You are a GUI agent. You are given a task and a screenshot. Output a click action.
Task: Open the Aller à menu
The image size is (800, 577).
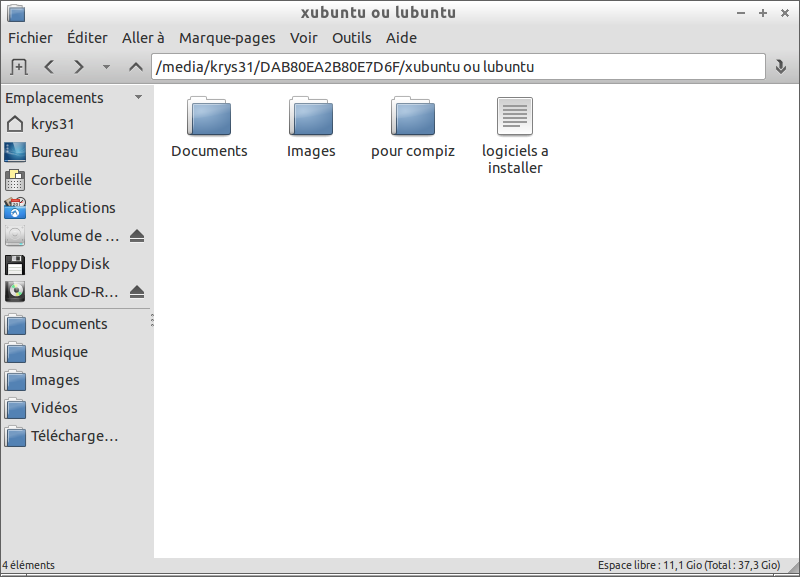(x=143, y=38)
